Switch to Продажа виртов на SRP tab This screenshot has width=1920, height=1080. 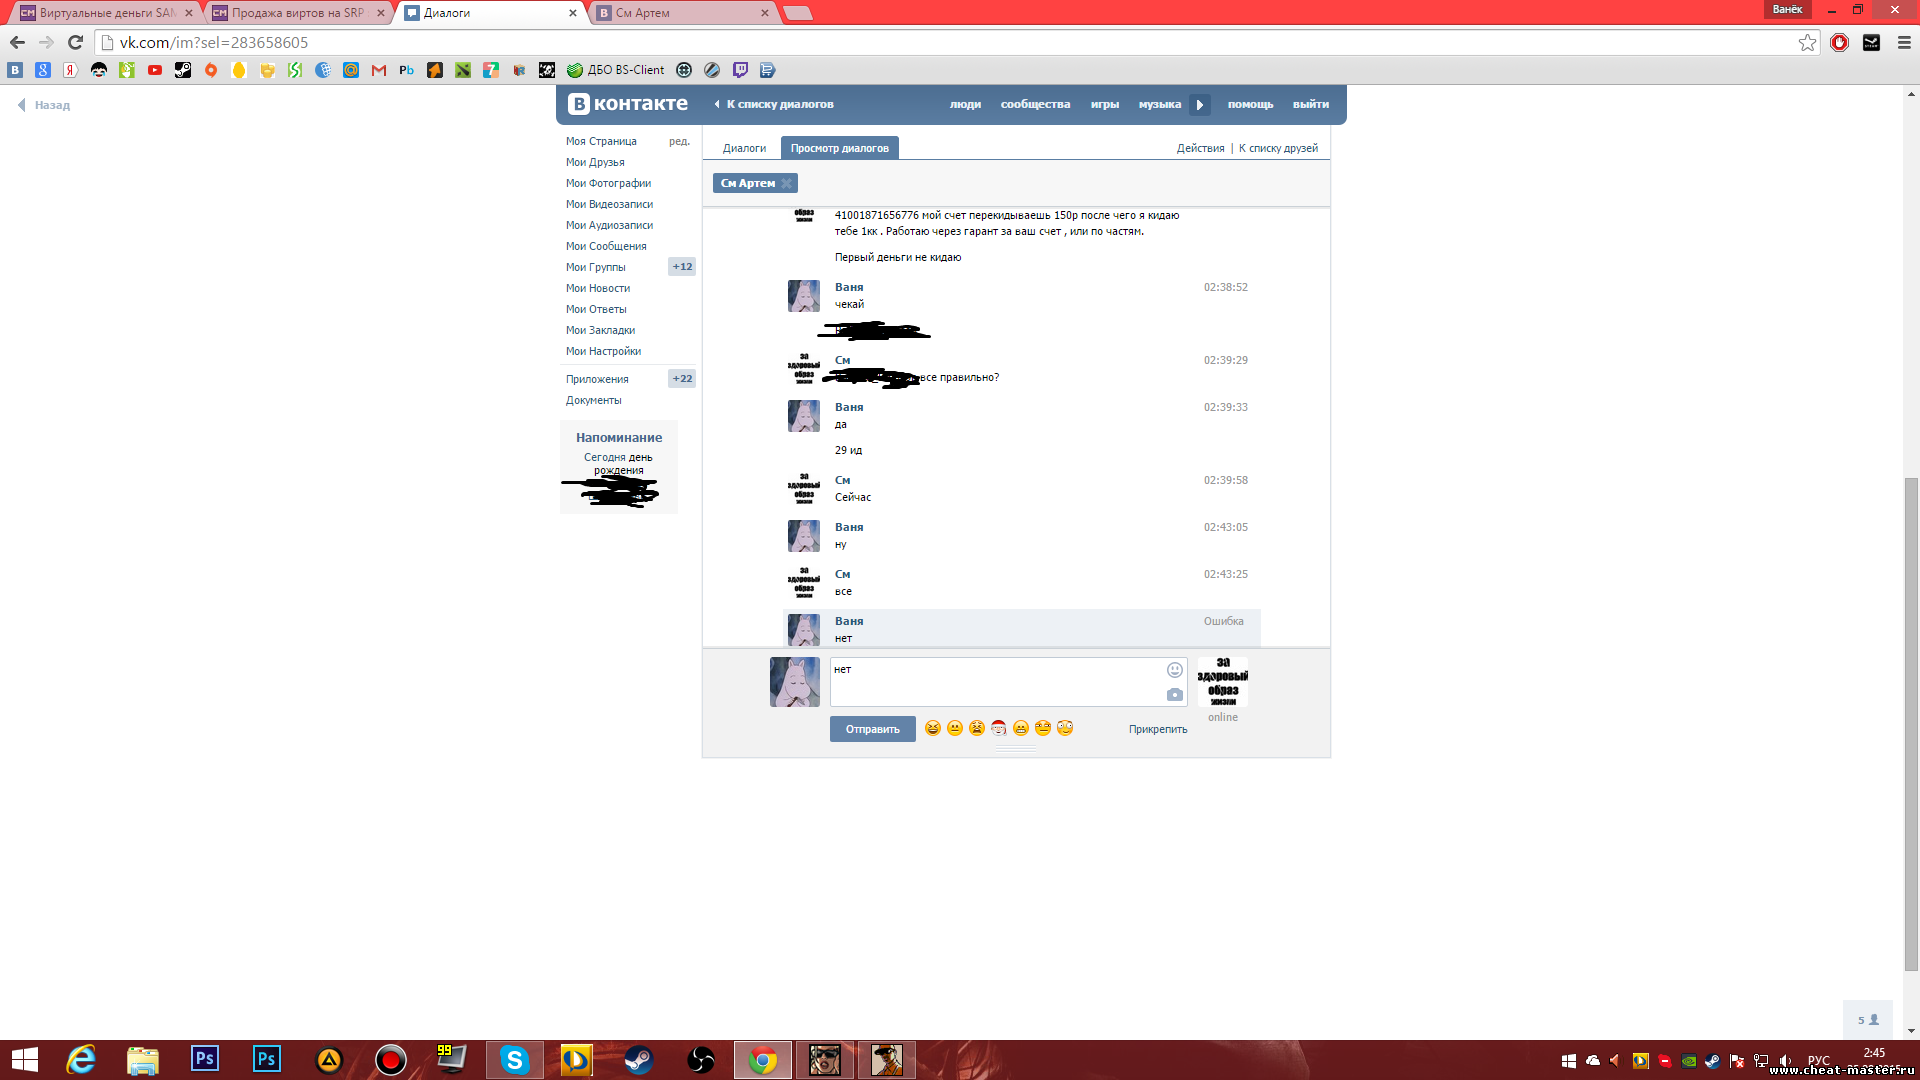pyautogui.click(x=298, y=13)
